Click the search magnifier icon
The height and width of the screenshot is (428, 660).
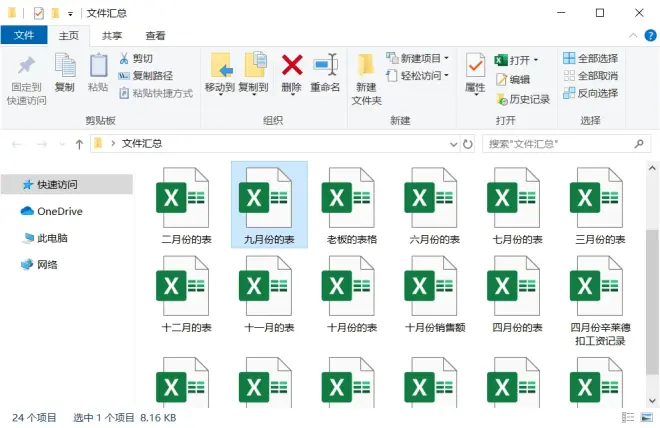639,144
